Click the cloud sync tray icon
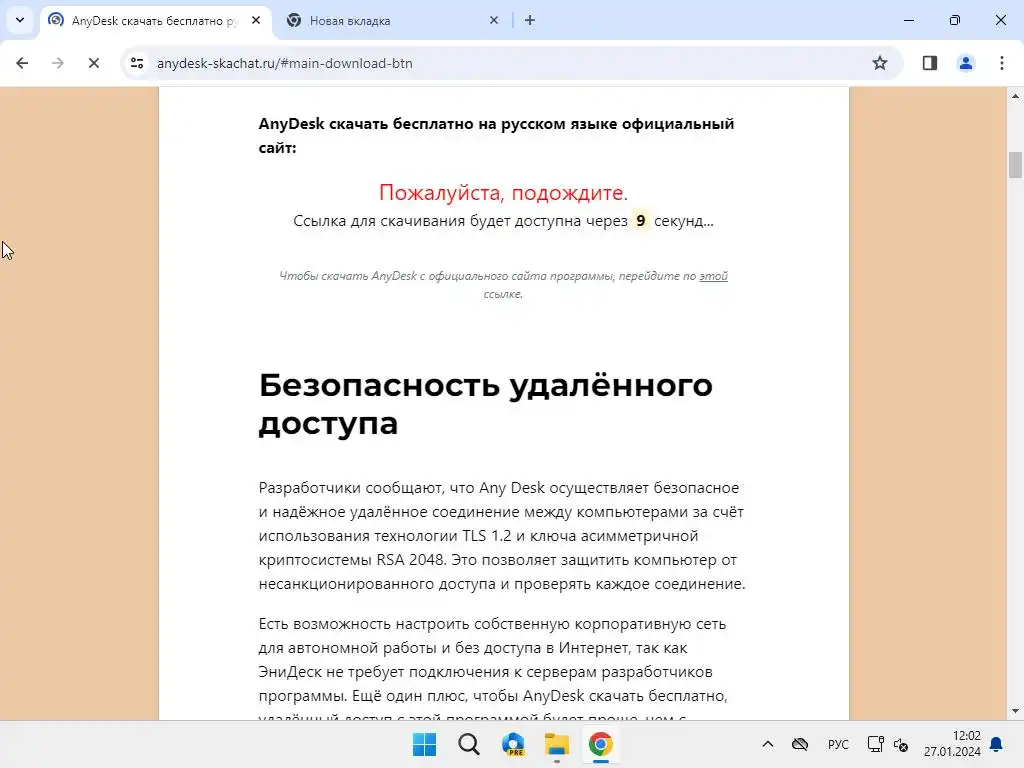This screenshot has height=768, width=1024. [x=800, y=744]
